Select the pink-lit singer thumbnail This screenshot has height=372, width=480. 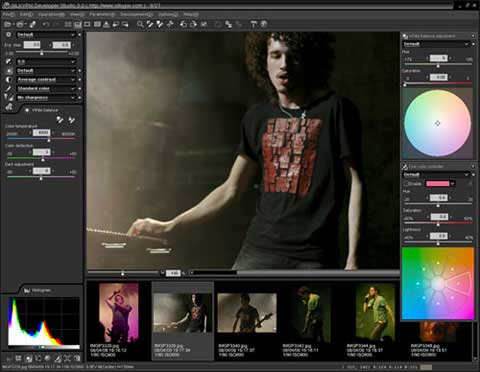[x=119, y=313]
